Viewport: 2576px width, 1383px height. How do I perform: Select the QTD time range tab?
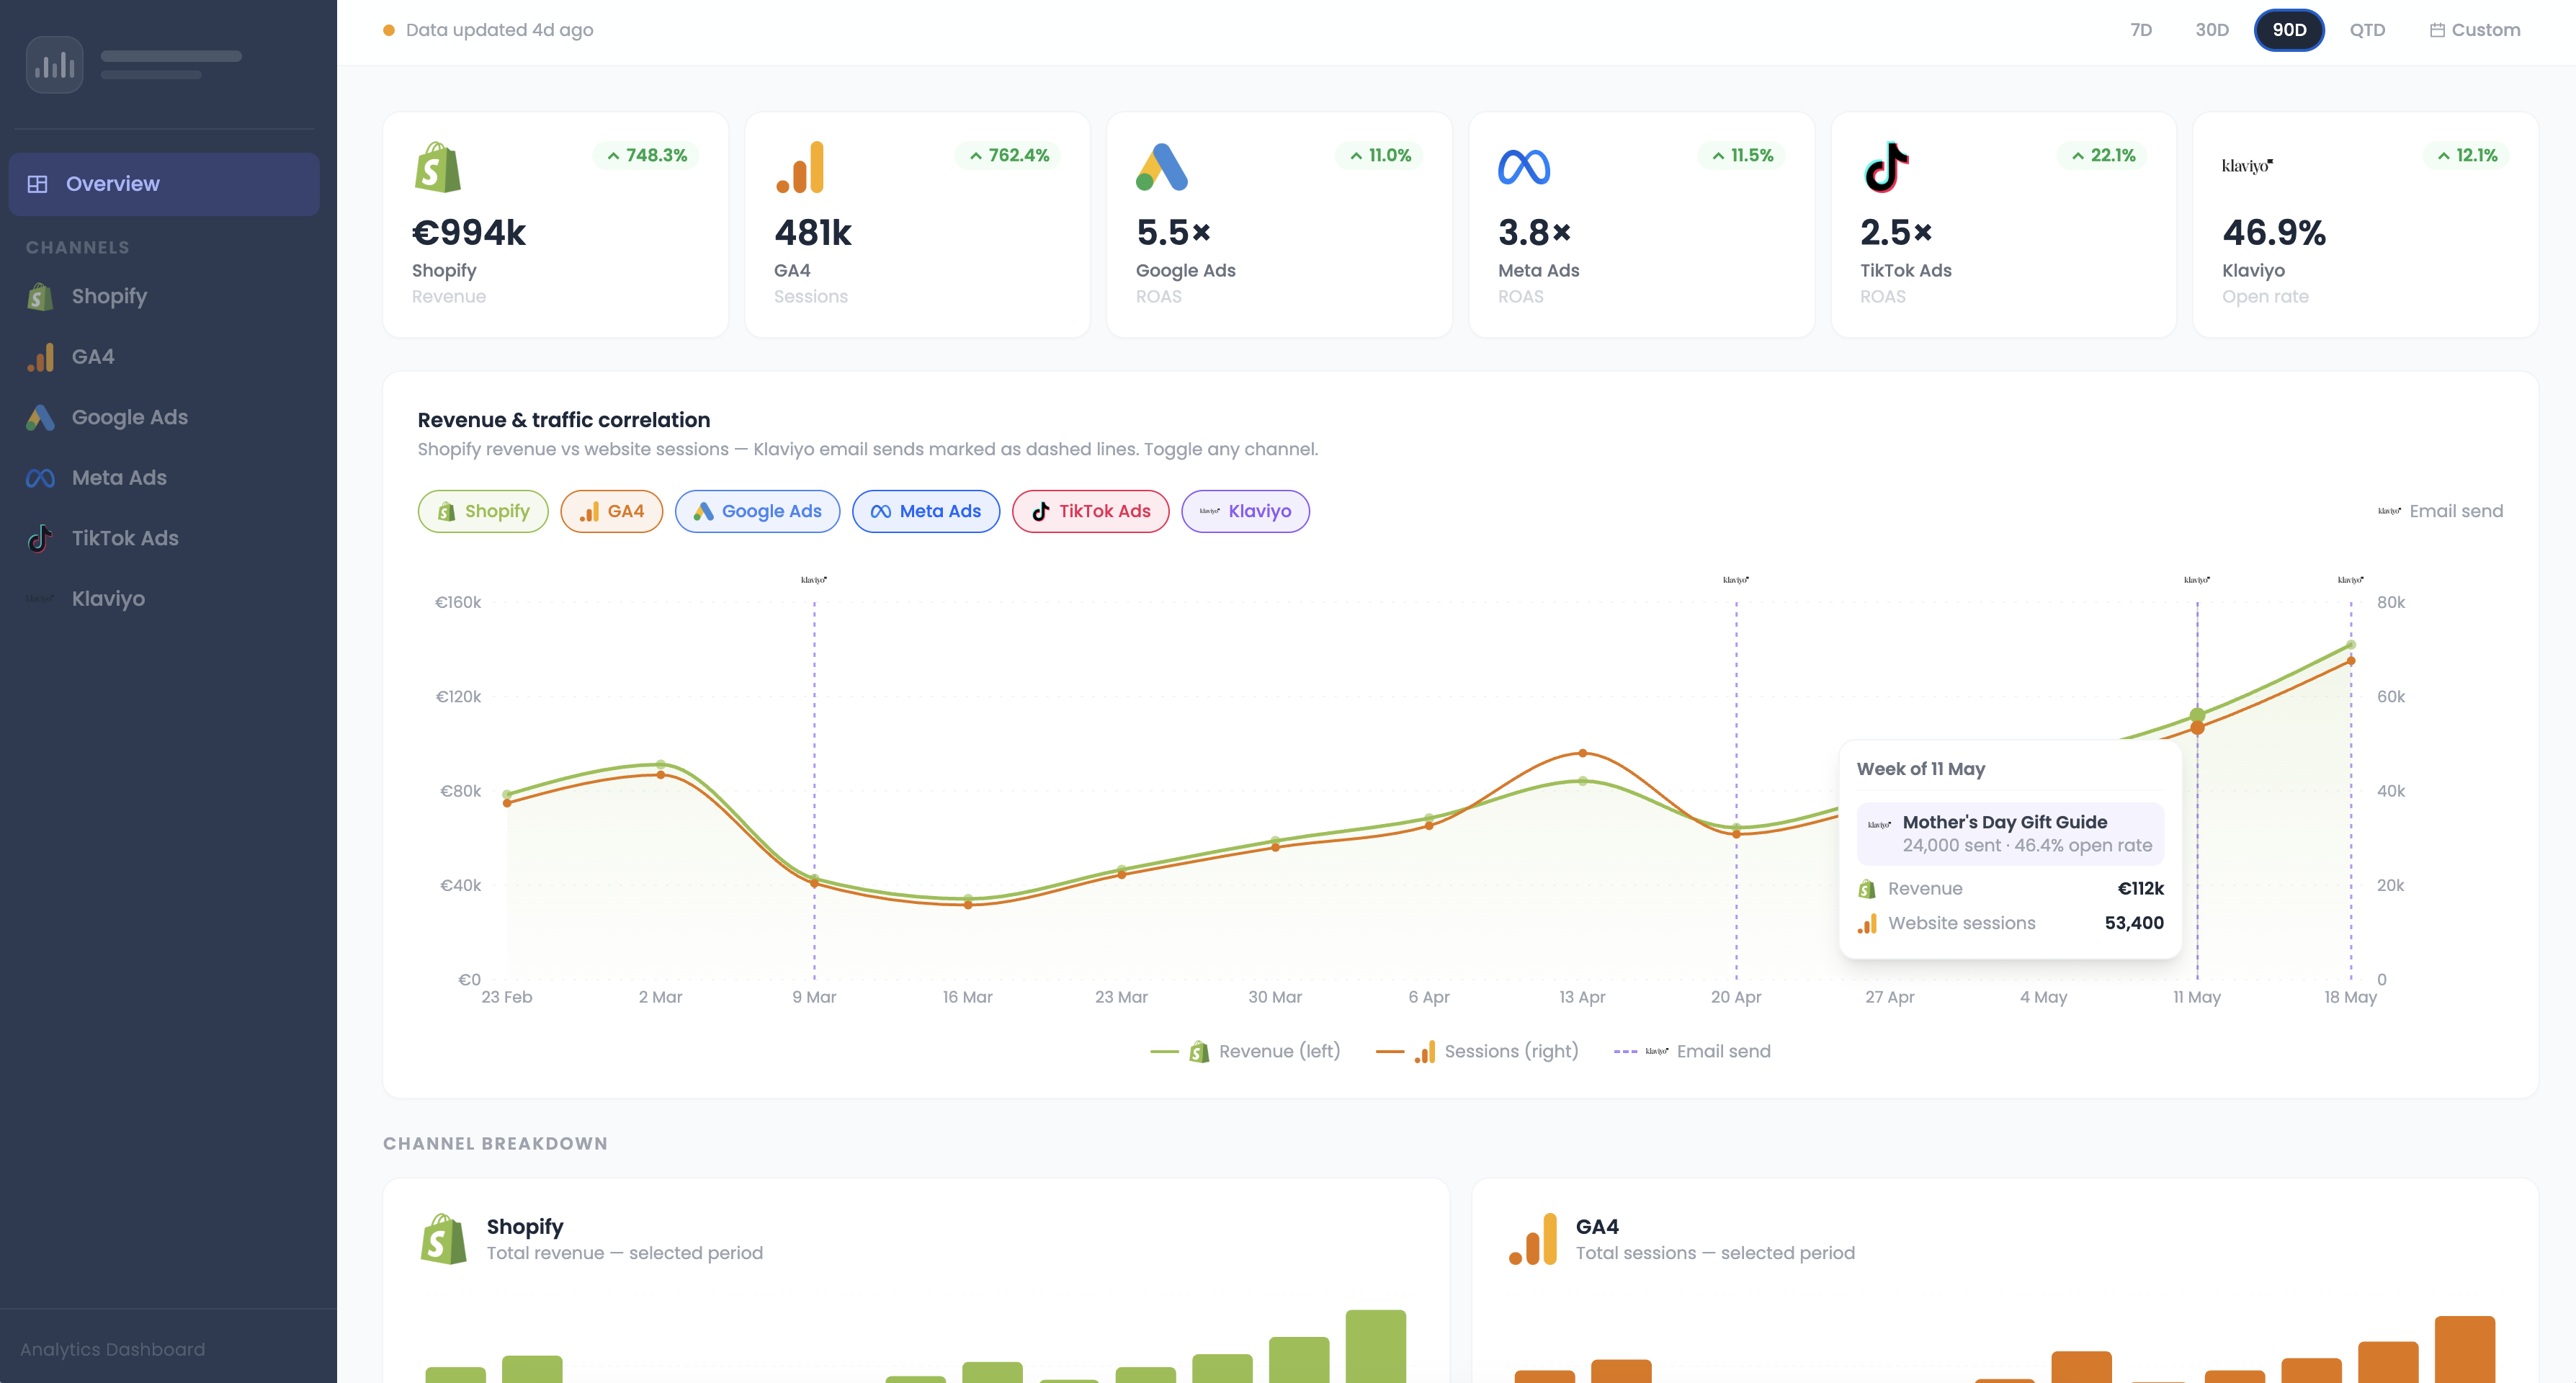(x=2367, y=30)
